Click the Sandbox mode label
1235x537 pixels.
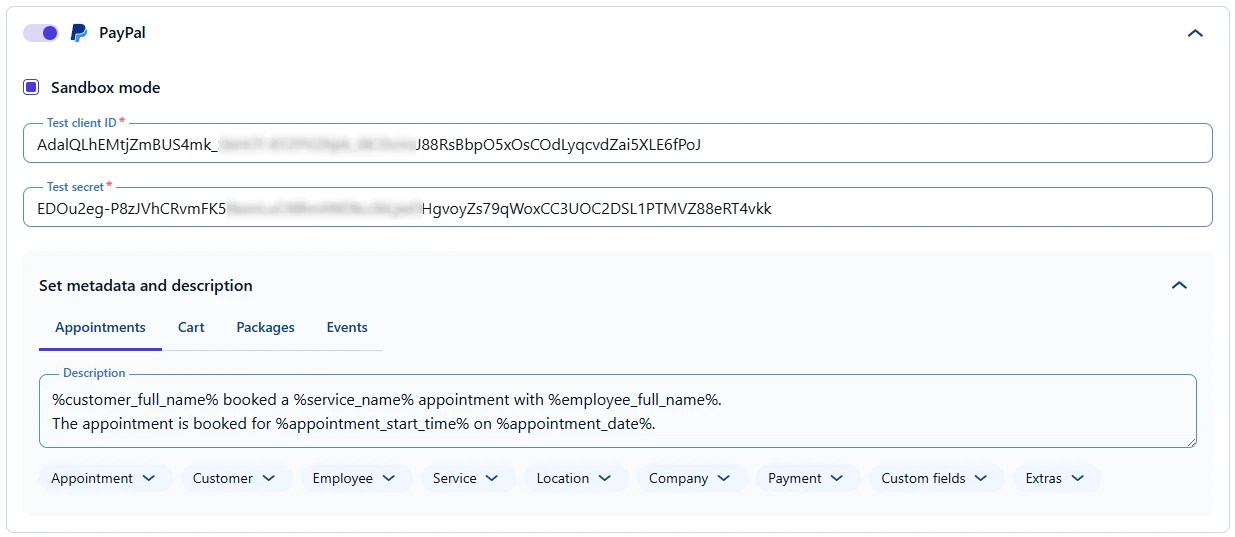[x=105, y=87]
